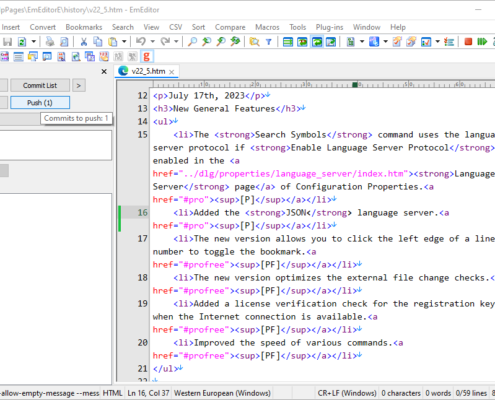The width and height of the screenshot is (495, 400).
Task: Click the Filter funnel icon
Action: pyautogui.click(x=269, y=42)
